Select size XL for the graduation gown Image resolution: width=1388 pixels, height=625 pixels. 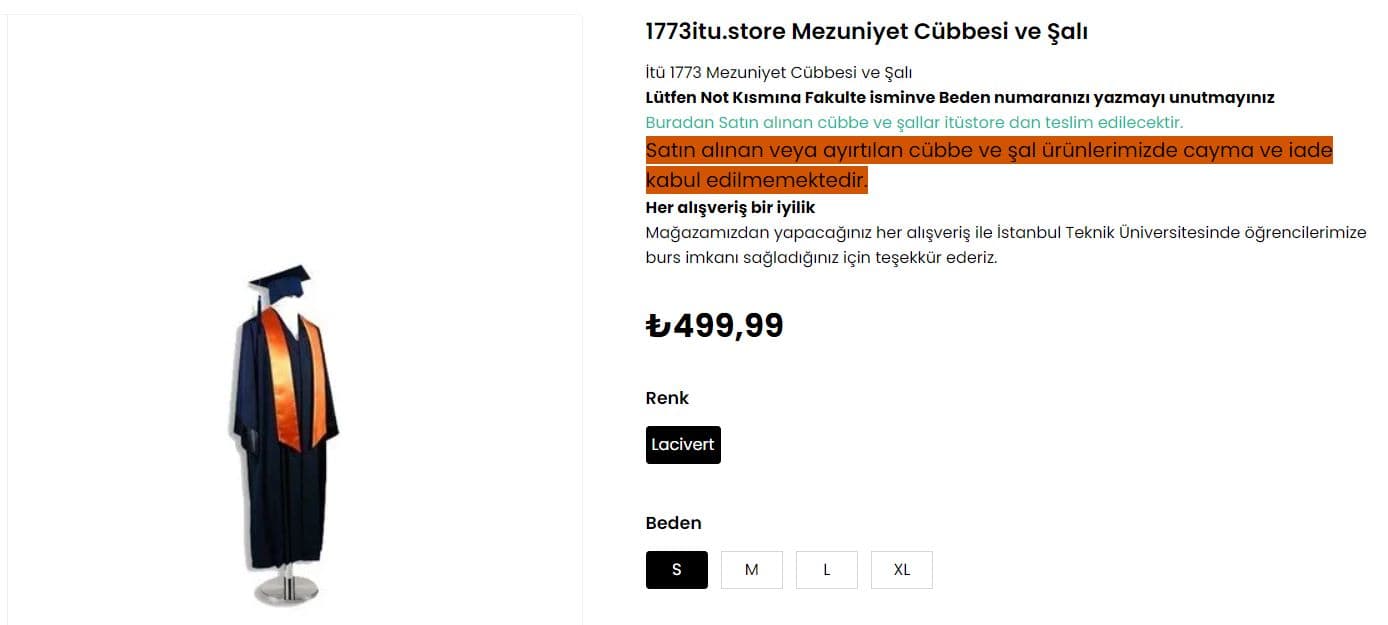pyautogui.click(x=901, y=569)
